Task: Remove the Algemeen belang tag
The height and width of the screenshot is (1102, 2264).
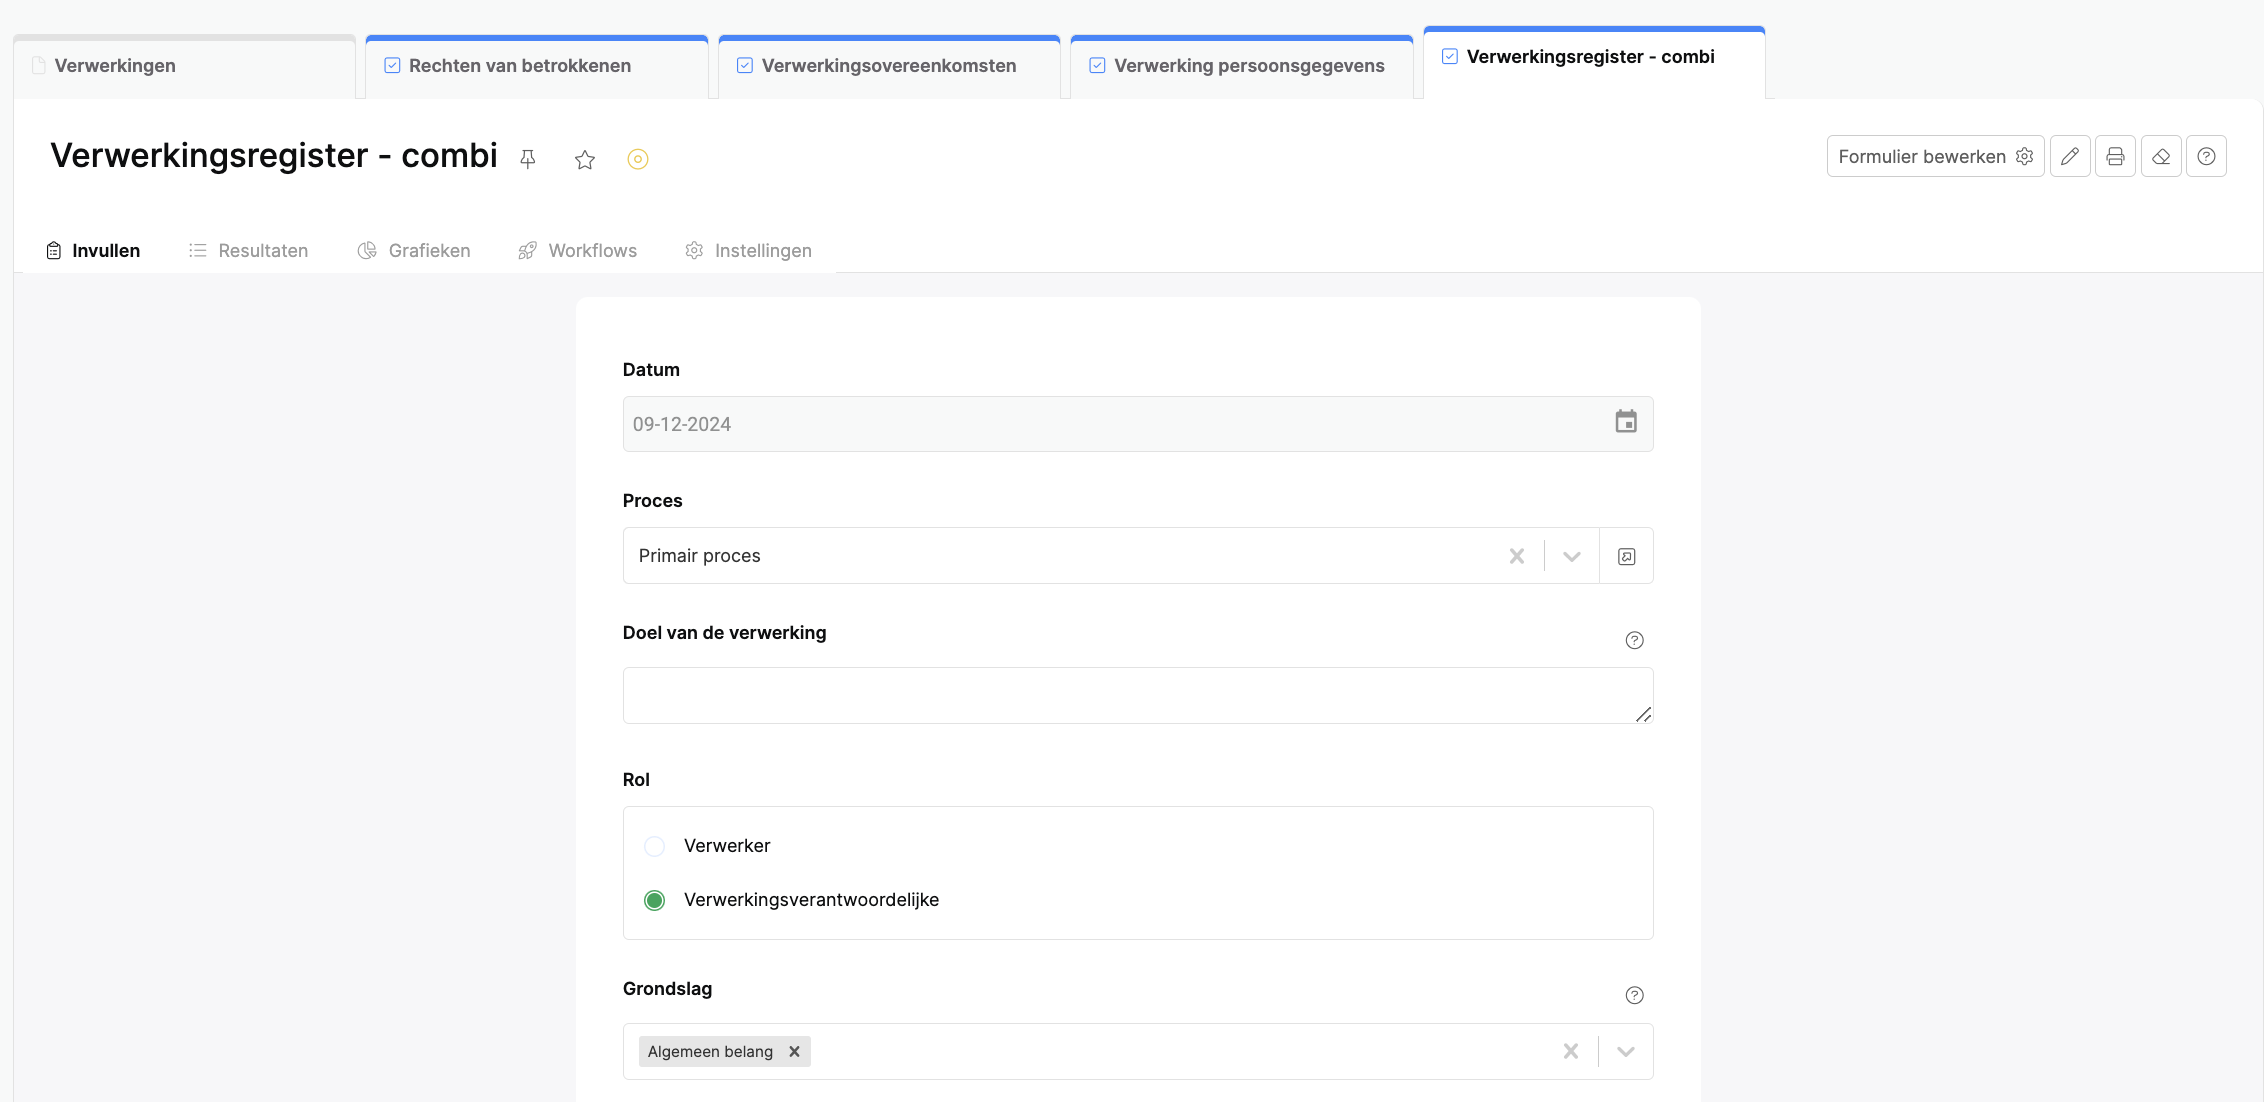Action: click(x=794, y=1051)
